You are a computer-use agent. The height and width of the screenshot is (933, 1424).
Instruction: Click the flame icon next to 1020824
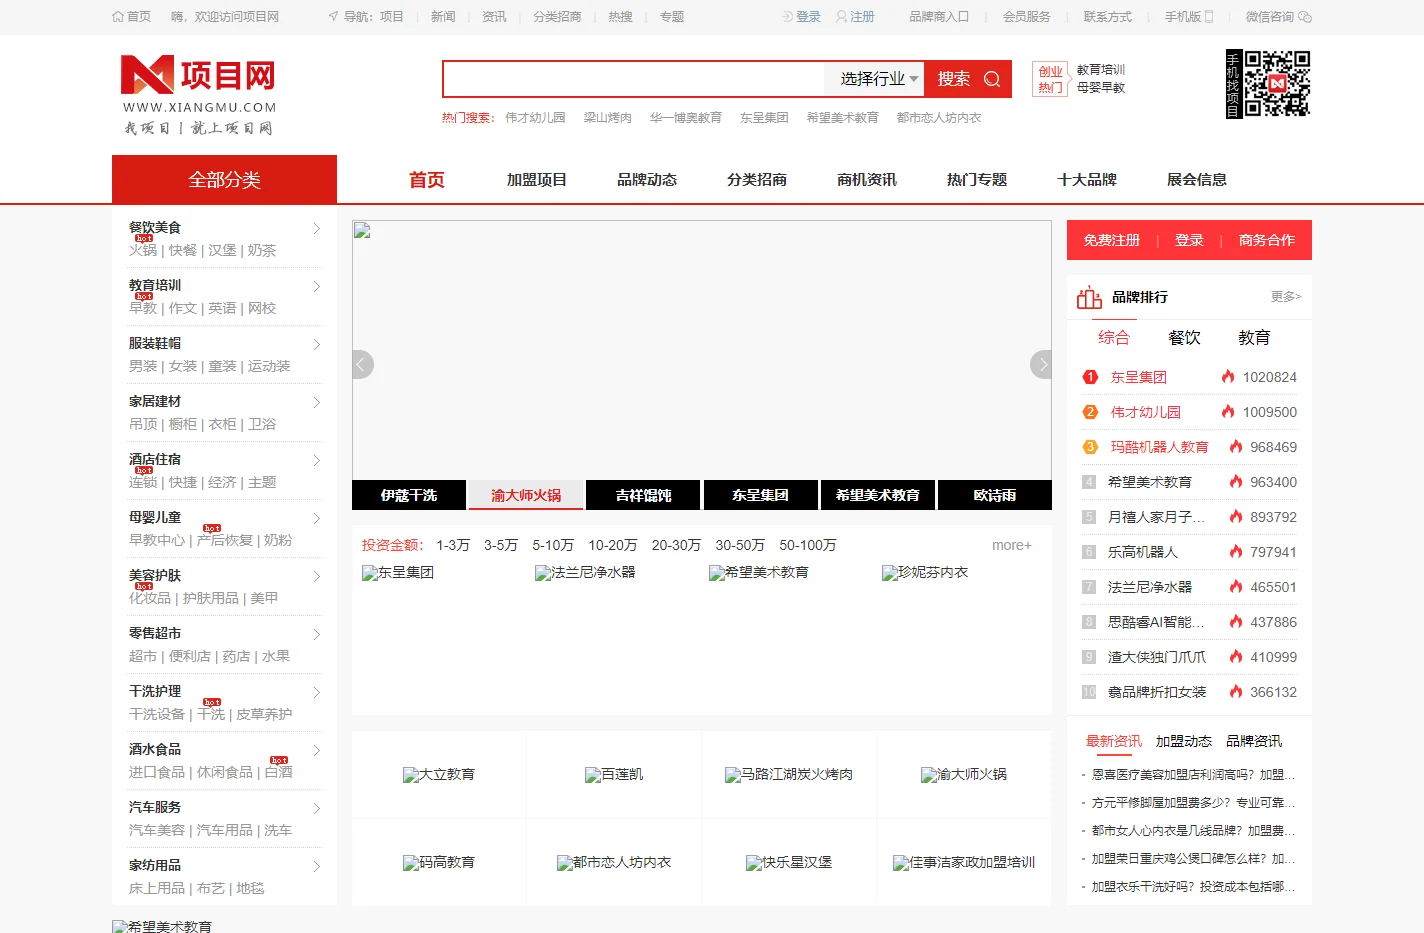click(x=1228, y=377)
